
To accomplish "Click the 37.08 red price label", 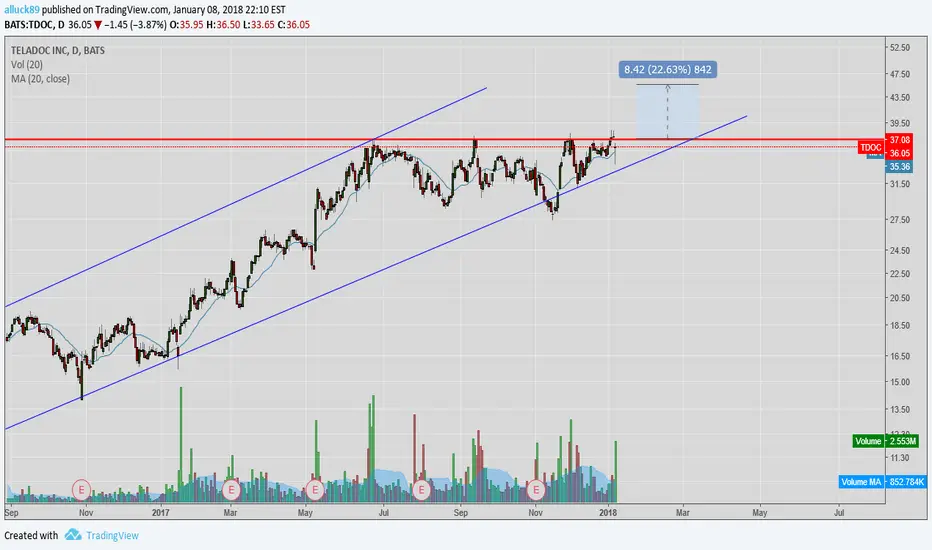I will pyautogui.click(x=899, y=140).
